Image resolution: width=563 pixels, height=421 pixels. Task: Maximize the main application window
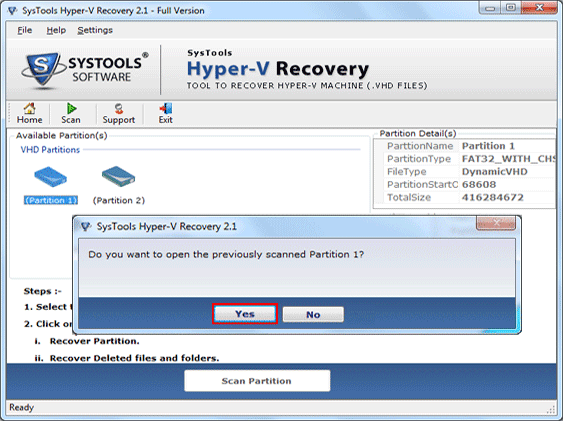pyautogui.click(x=511, y=8)
